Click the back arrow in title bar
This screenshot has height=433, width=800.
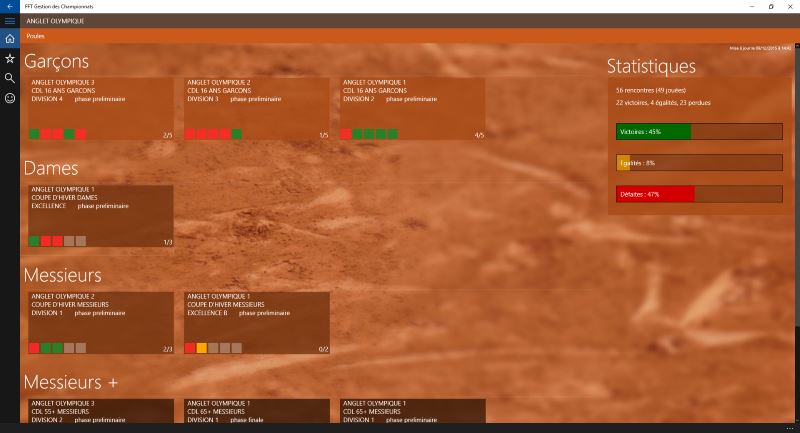[10, 6]
